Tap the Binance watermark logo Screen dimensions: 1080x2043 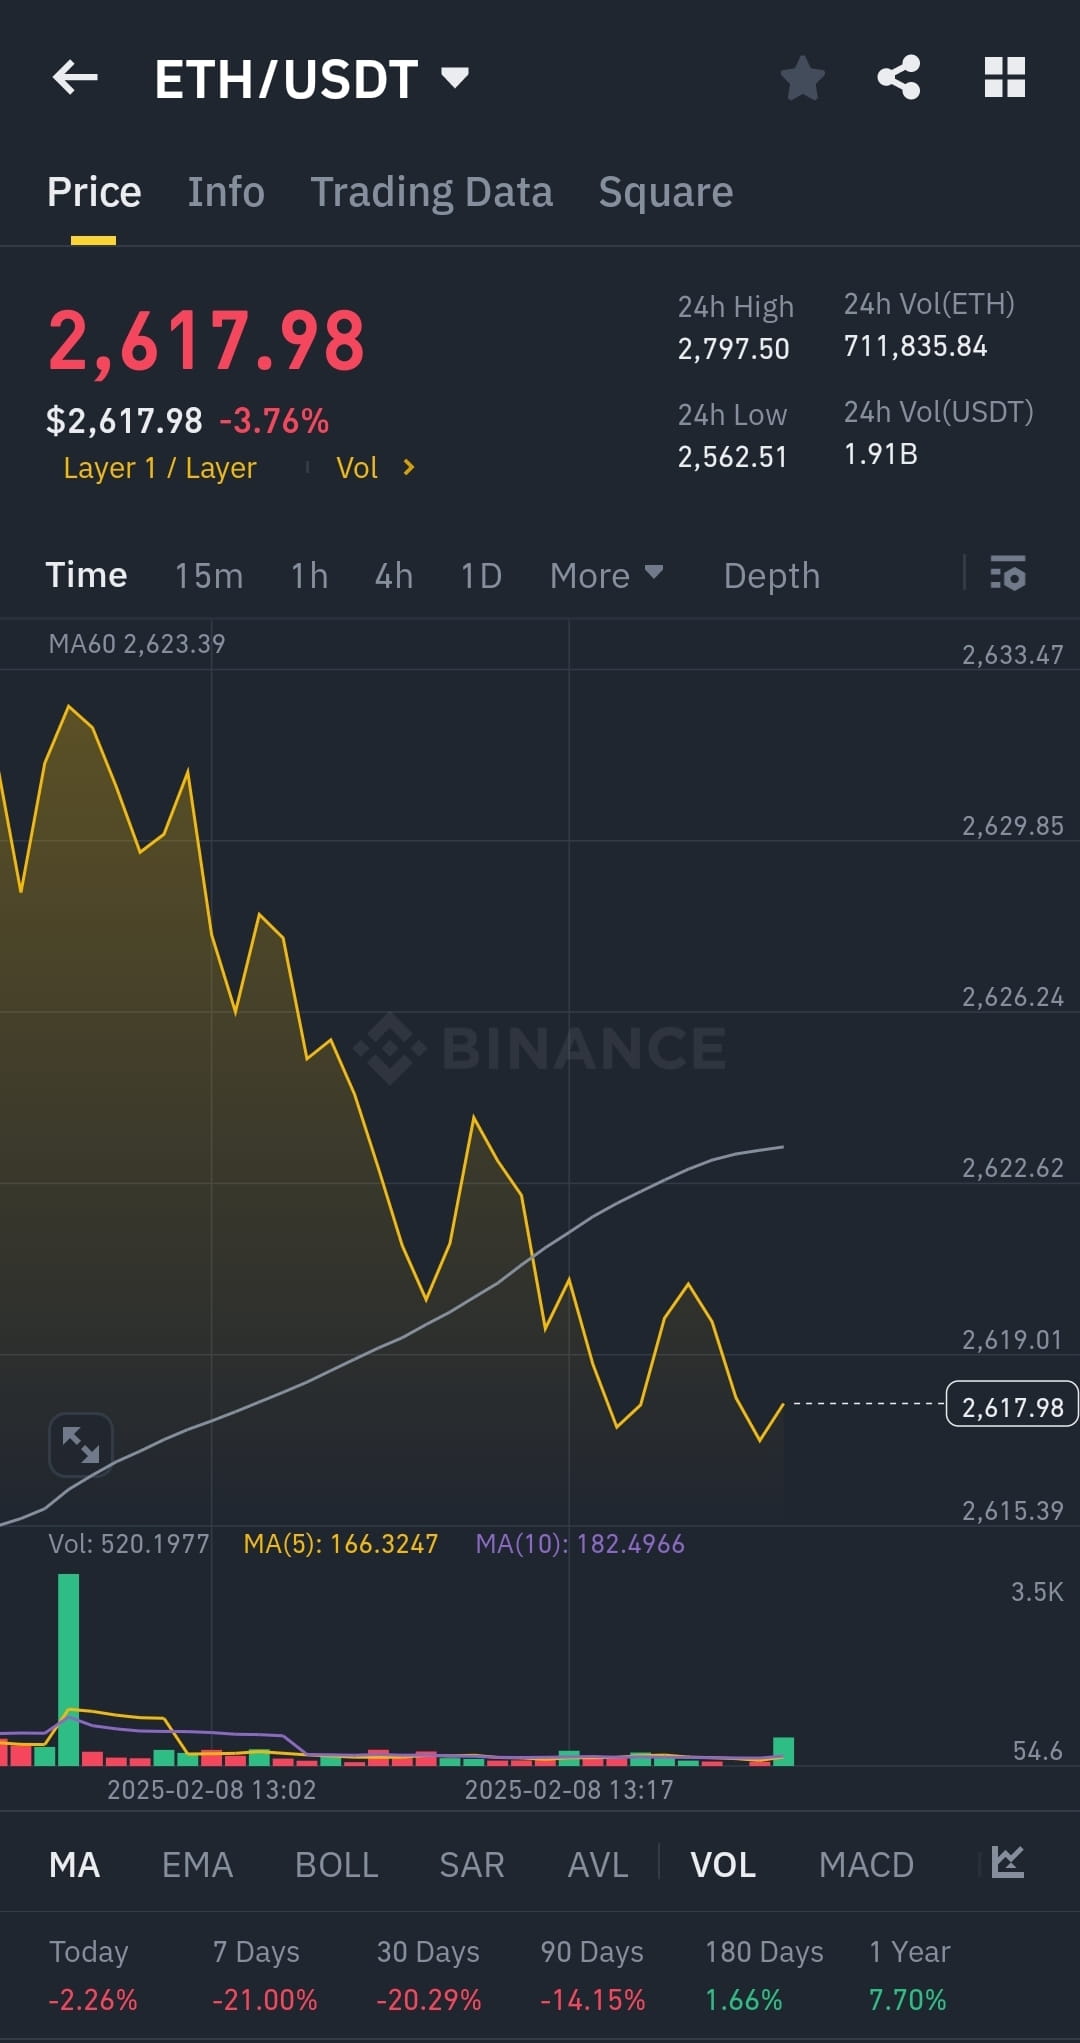click(540, 1047)
